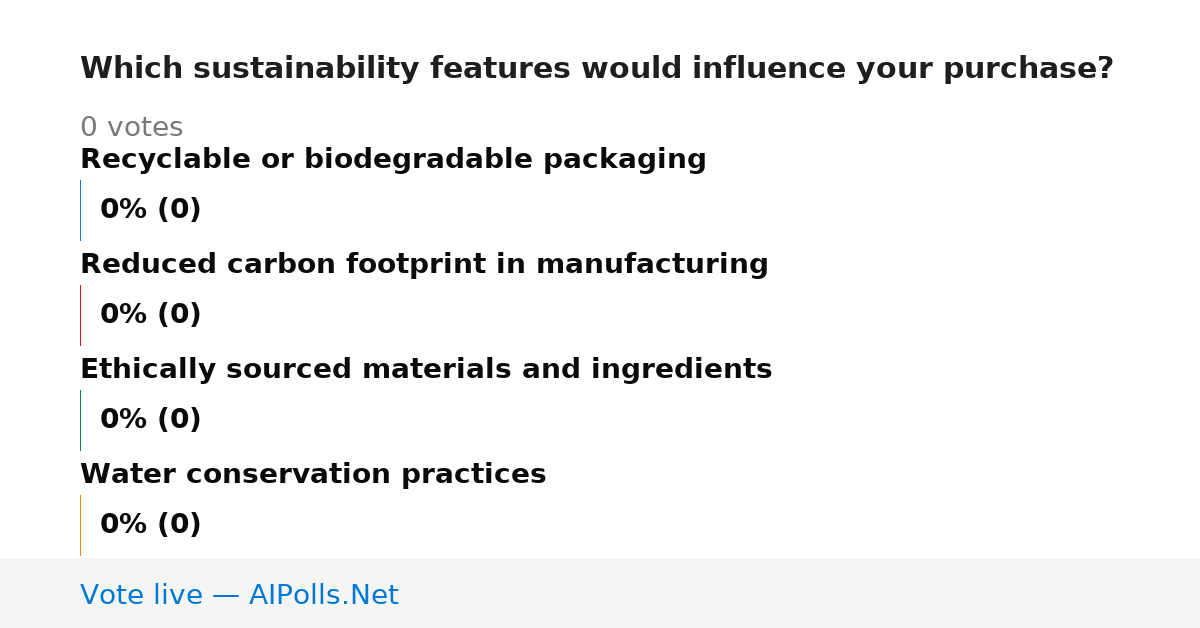Click 0% (0) result under Recyclable packaging
The width and height of the screenshot is (1200, 628).
coord(150,210)
